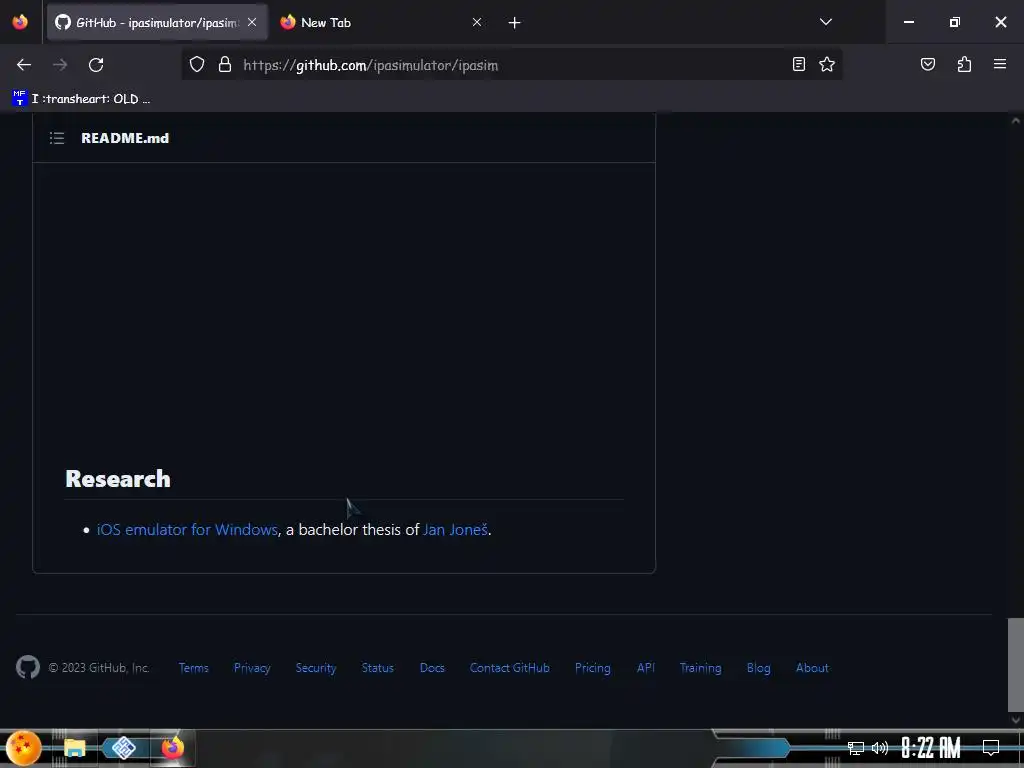Image resolution: width=1024 pixels, height=768 pixels.
Task: Switch to the GitHub ipasimulator tab
Action: [157, 22]
